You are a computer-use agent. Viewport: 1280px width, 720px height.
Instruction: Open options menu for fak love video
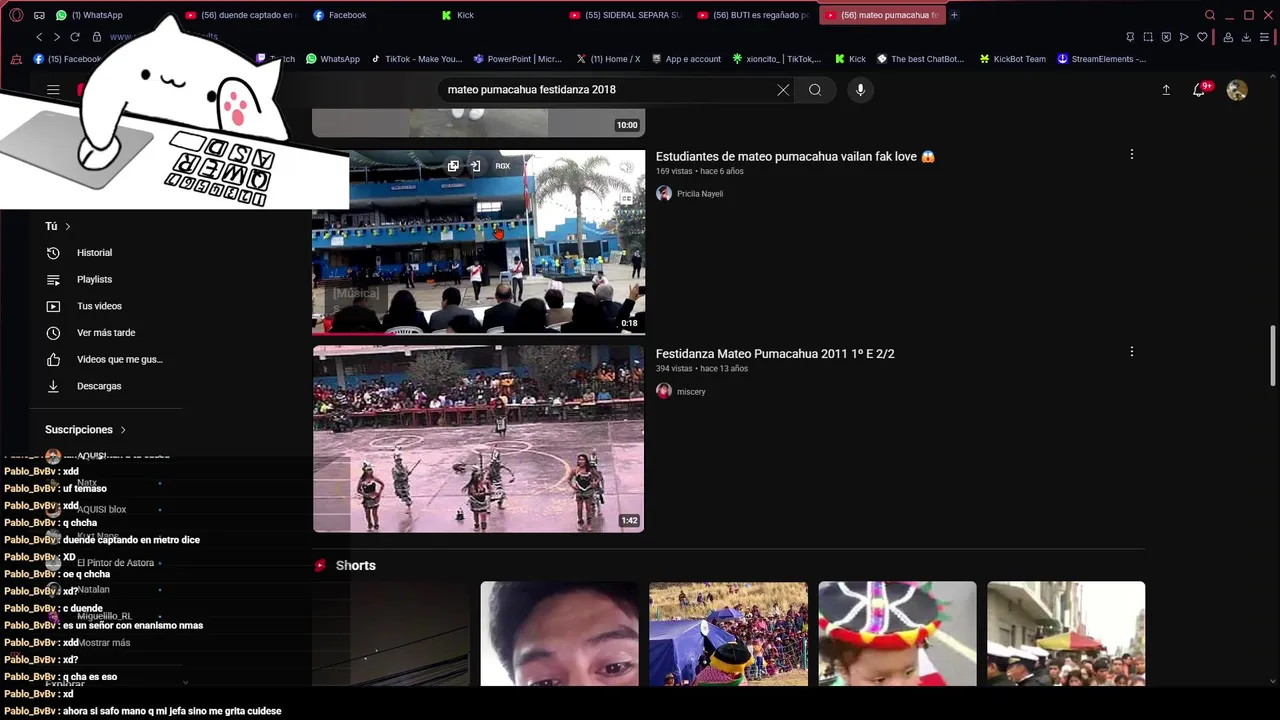point(1131,155)
